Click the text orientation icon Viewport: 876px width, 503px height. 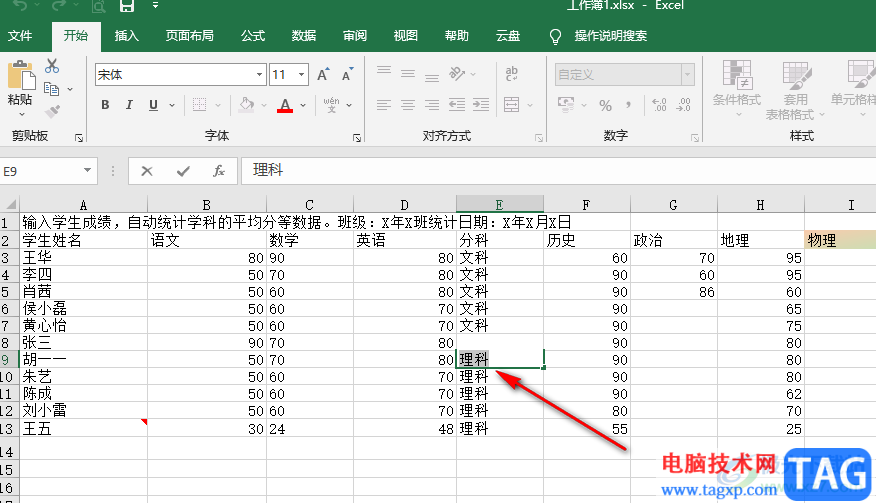[457, 74]
